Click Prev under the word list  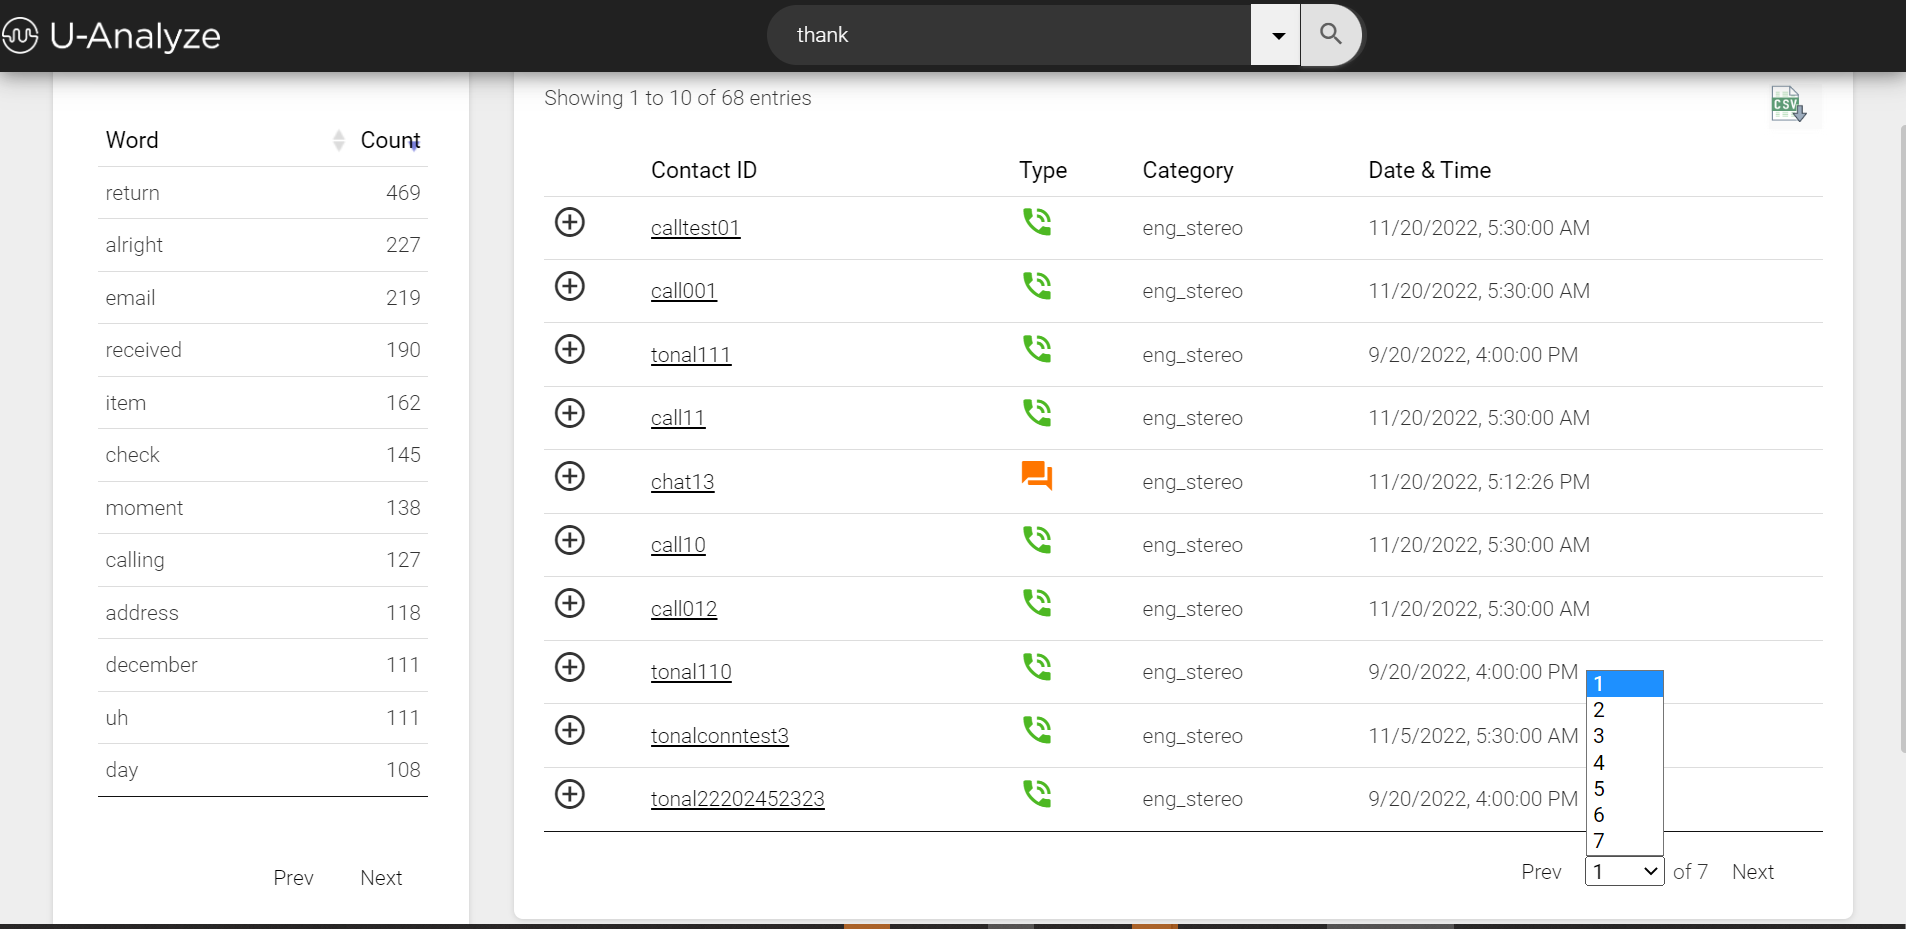(293, 878)
